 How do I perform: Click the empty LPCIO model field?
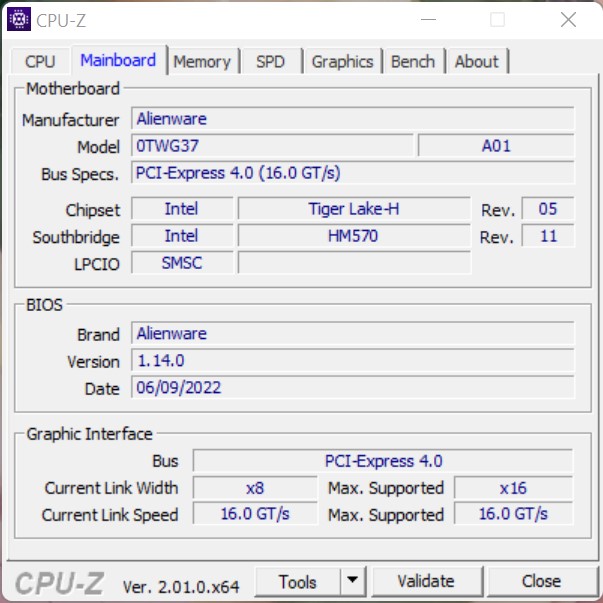point(354,263)
